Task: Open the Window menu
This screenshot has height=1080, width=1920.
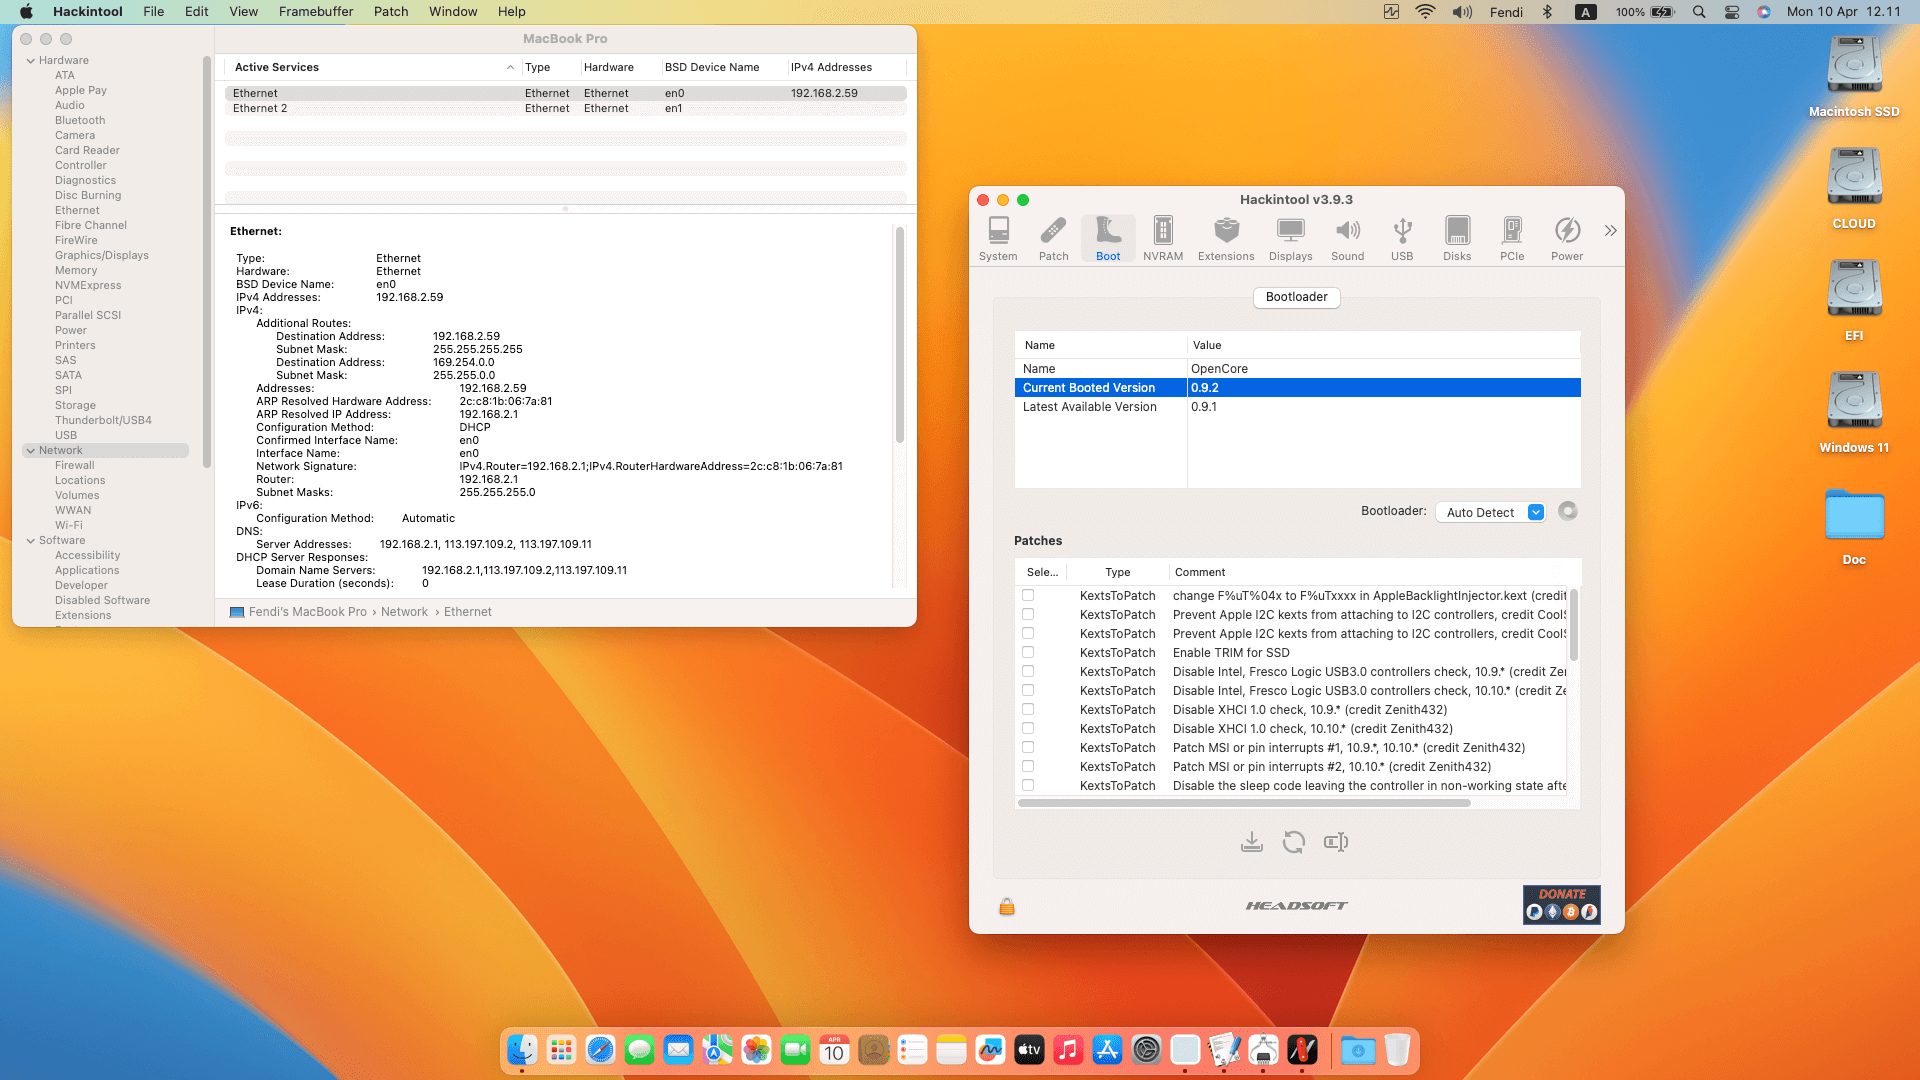Action: point(453,12)
